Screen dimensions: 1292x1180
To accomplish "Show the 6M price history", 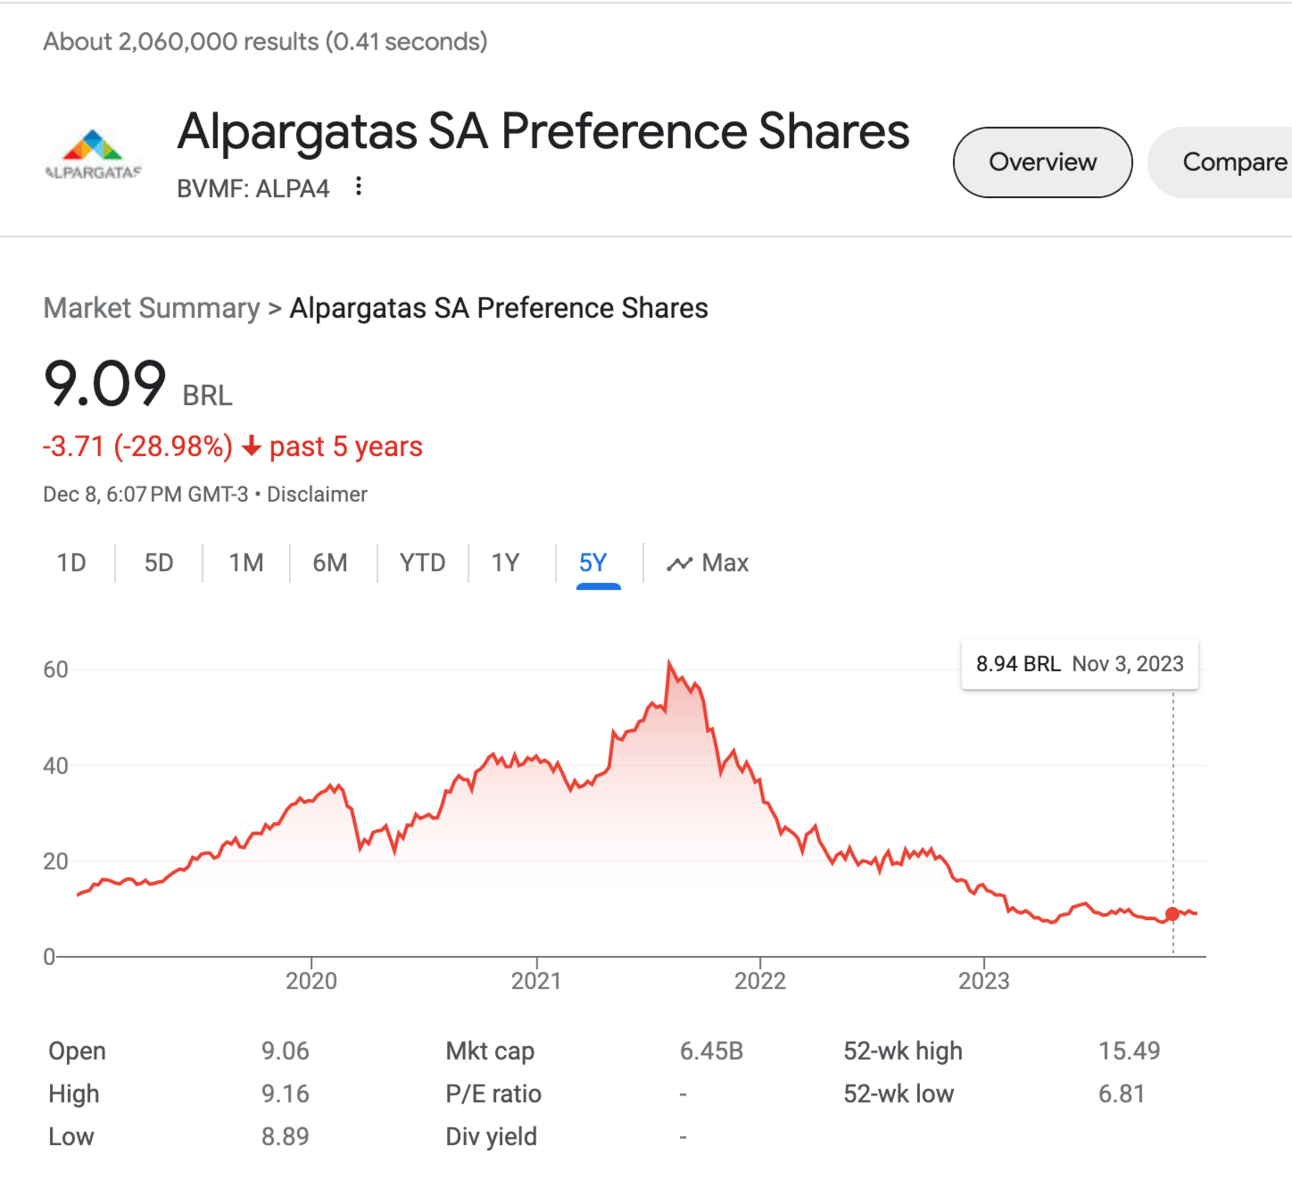I will [330, 563].
